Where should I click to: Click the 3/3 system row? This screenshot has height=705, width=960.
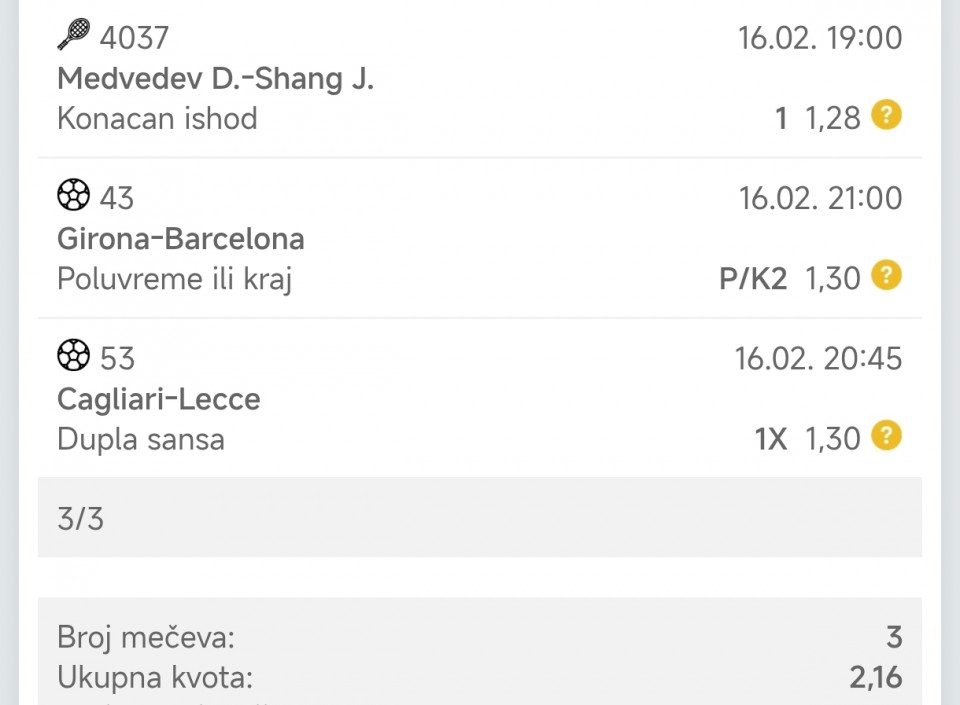pos(480,518)
